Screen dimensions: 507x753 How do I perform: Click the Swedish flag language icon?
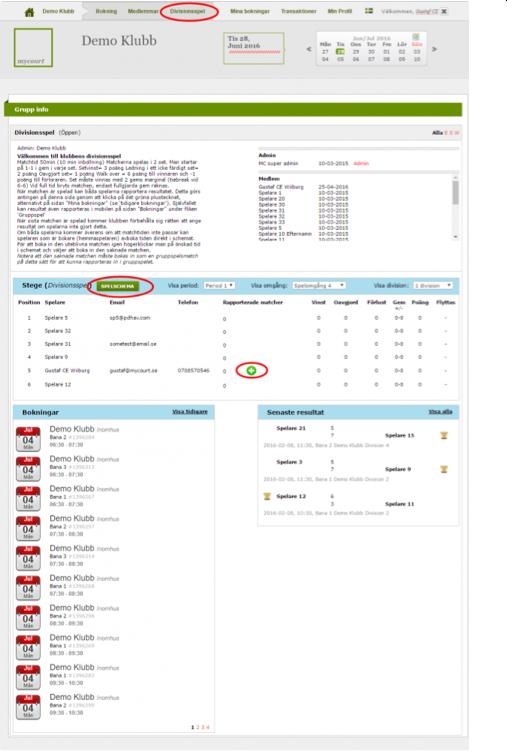[x=369, y=11]
